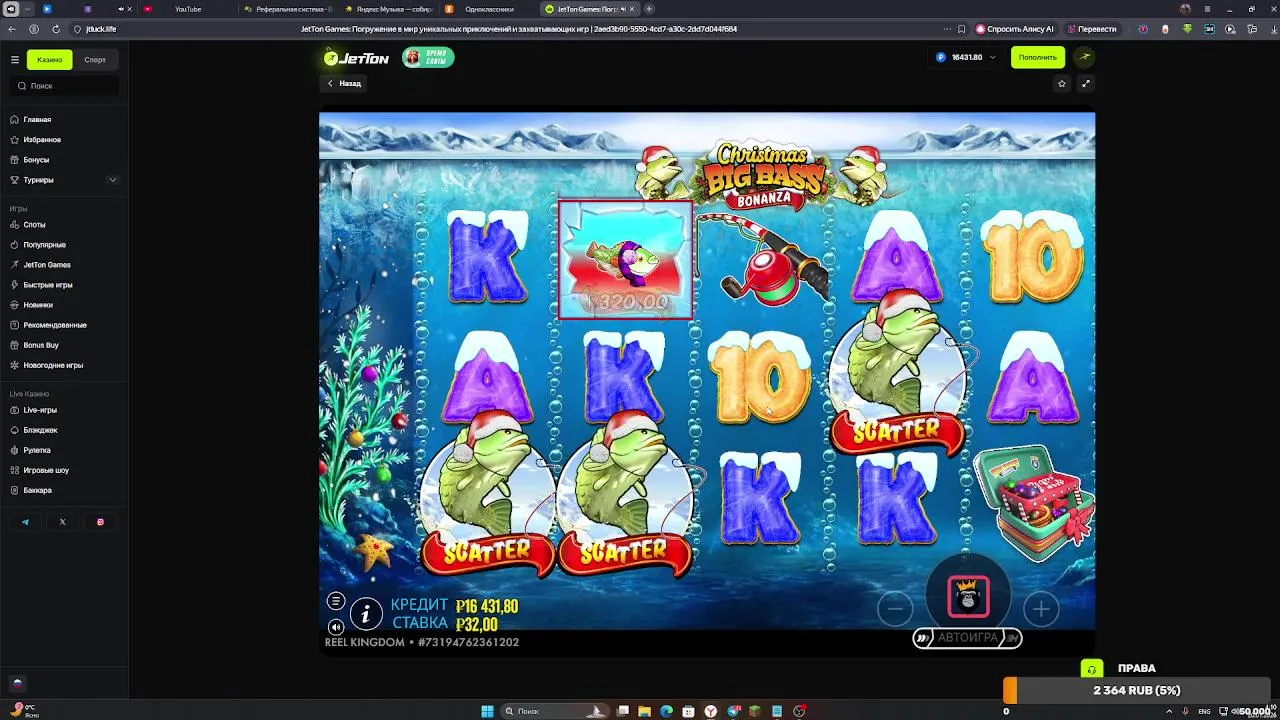Start АВТОИГРА autoplay
This screenshot has height=720, width=1280.
click(967, 638)
